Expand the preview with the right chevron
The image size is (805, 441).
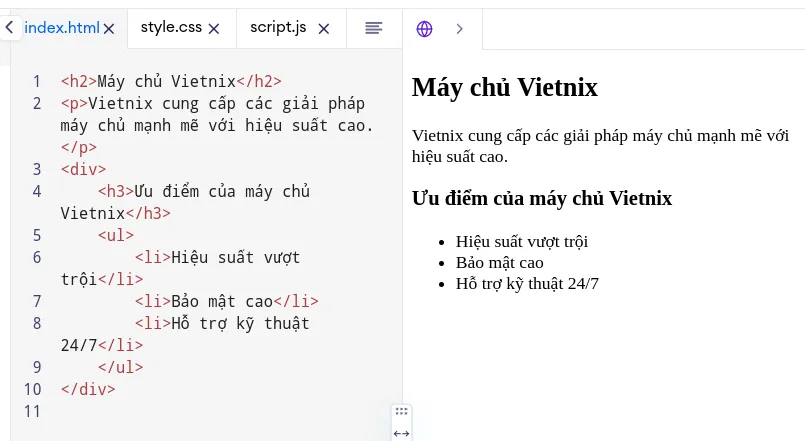point(459,29)
